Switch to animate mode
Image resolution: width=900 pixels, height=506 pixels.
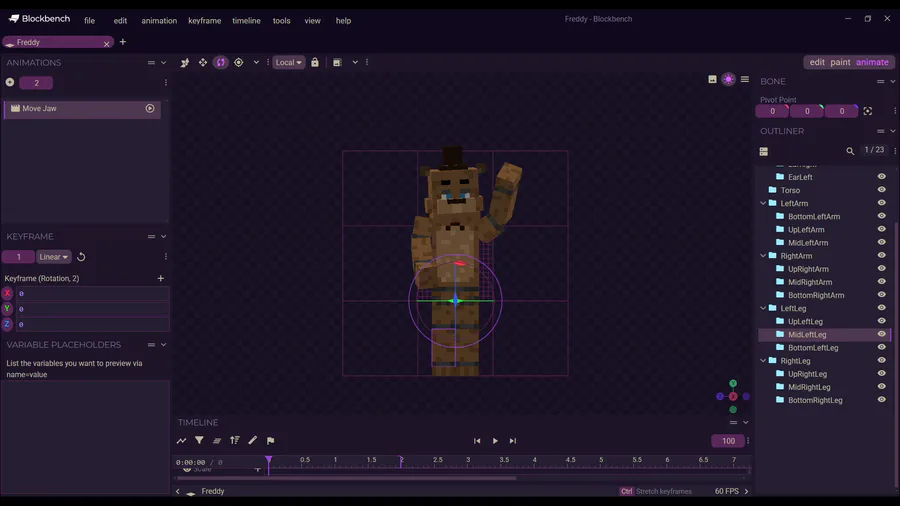(x=872, y=62)
